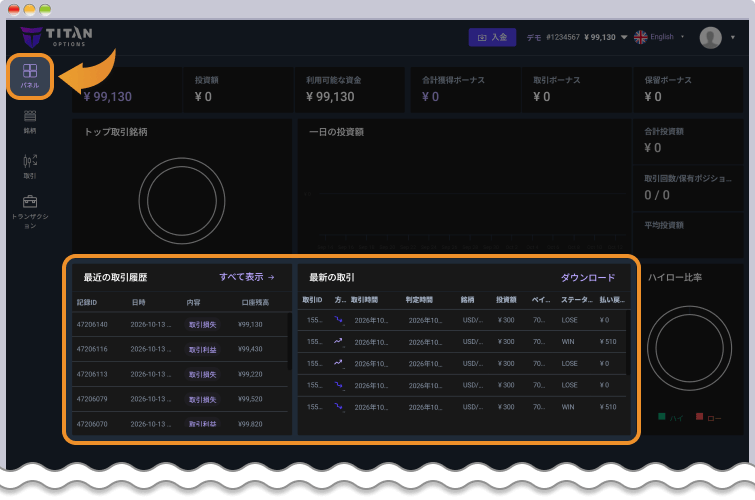Open the 銘柄 sidebar icon
Screen dimensions: 755x500
[x=30, y=121]
